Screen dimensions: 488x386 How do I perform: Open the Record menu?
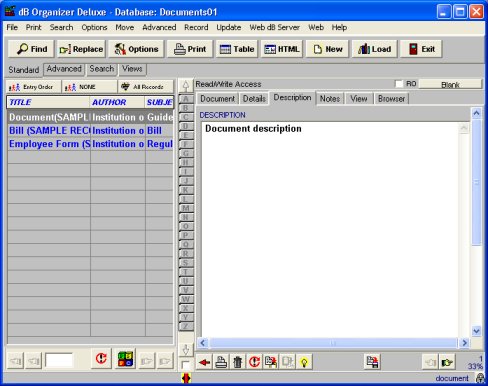196,27
